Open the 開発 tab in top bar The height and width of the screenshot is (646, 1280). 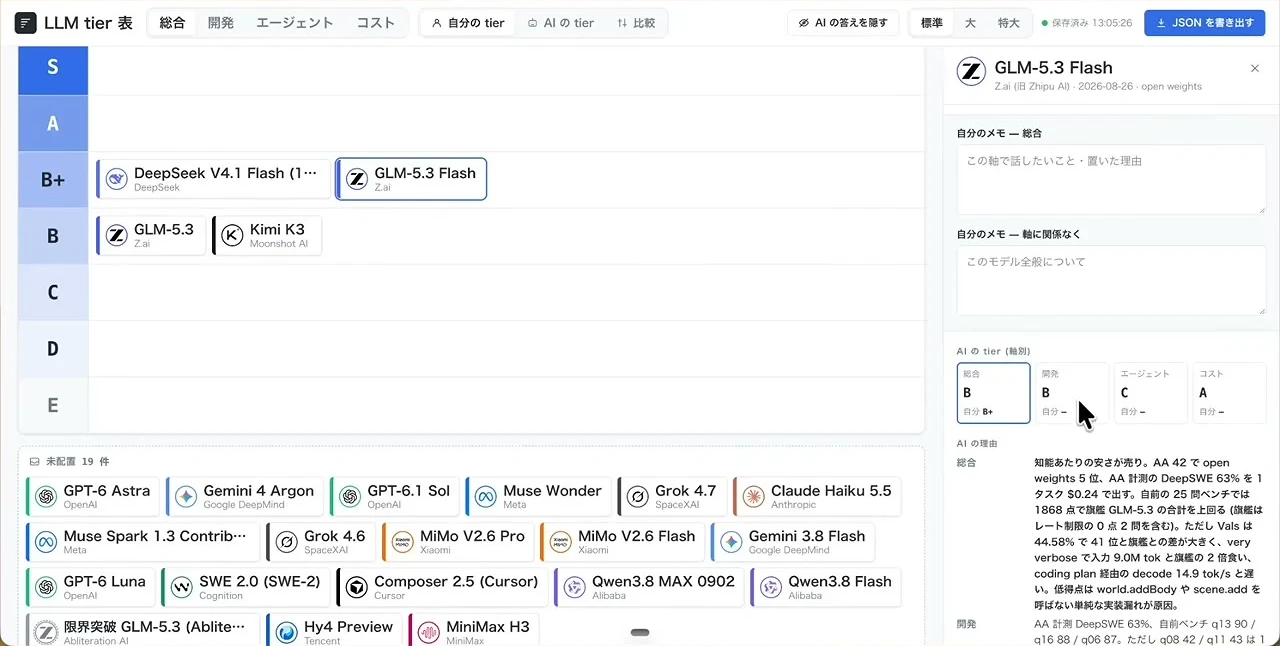tap(221, 23)
